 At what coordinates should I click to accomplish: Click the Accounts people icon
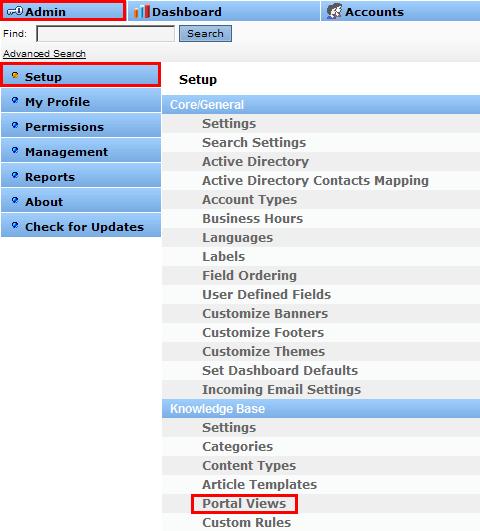tap(334, 11)
